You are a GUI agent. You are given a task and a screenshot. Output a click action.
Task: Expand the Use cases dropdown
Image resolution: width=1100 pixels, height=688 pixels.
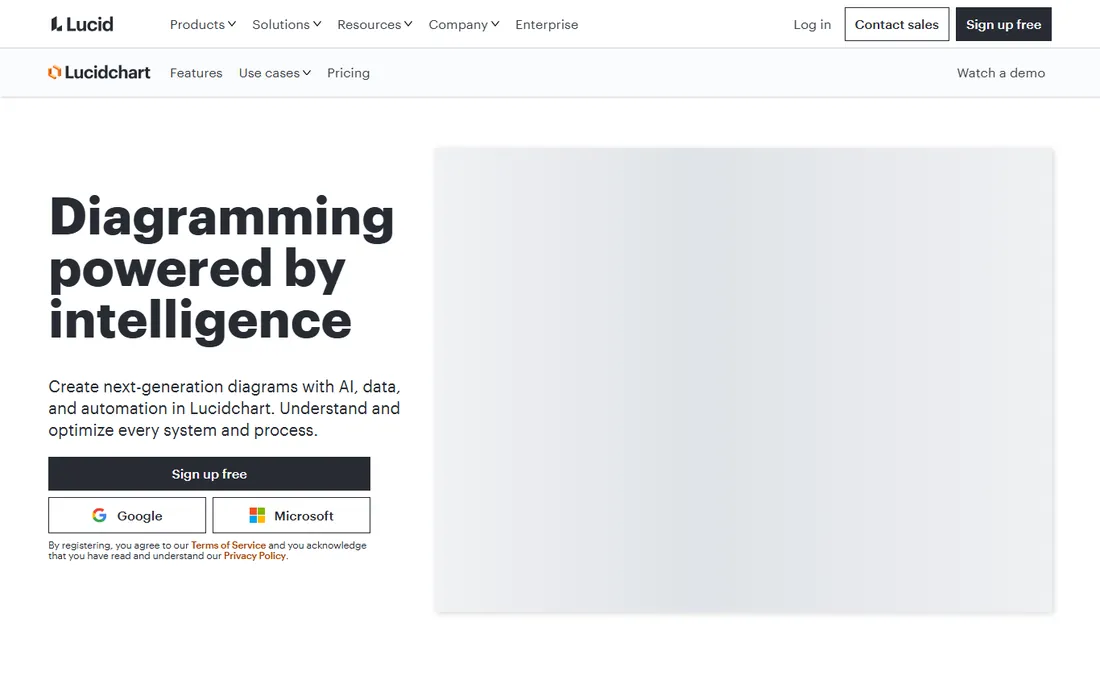coord(274,73)
